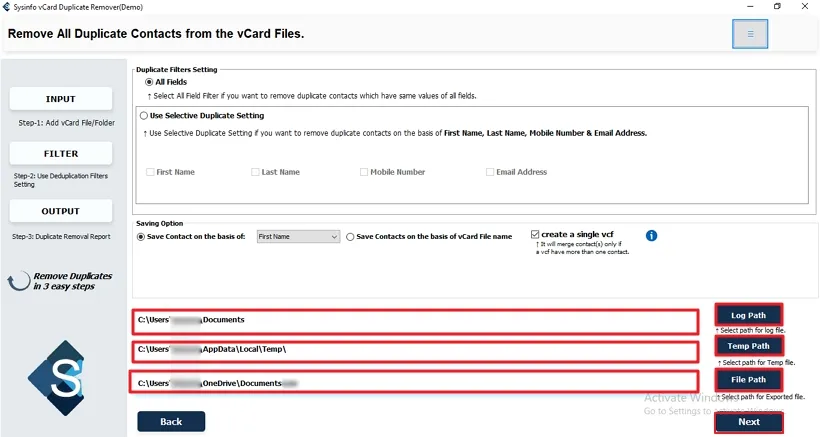
Task: Go to the INPUT step
Action: (61, 99)
